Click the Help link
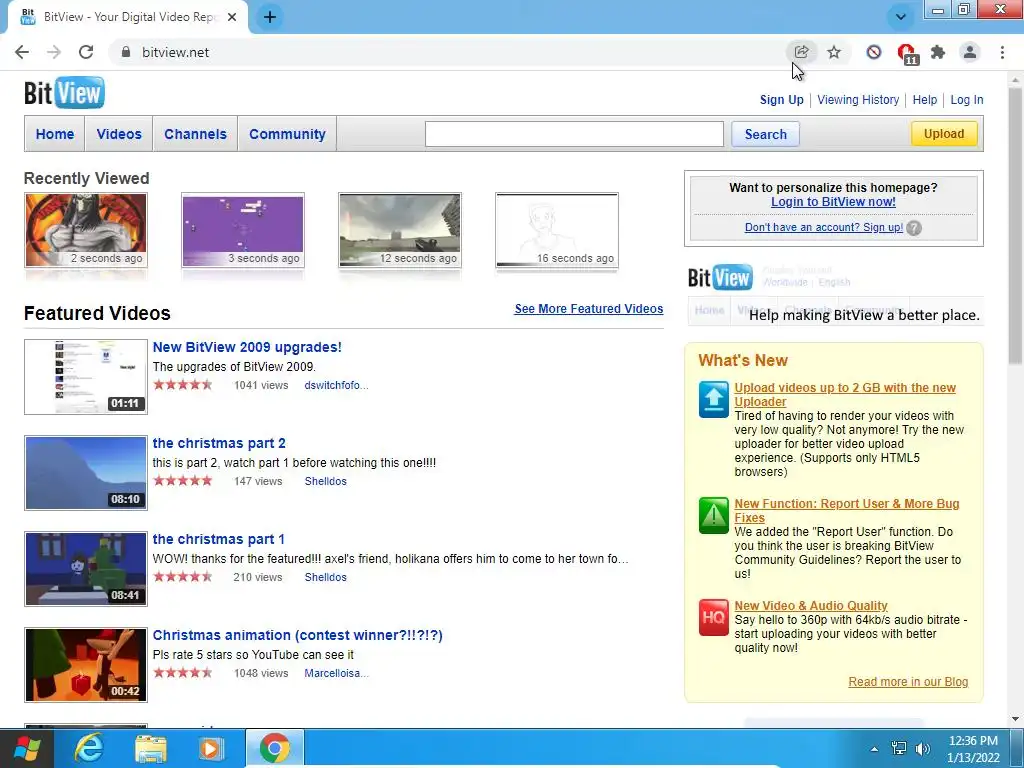1024x768 pixels. (925, 100)
